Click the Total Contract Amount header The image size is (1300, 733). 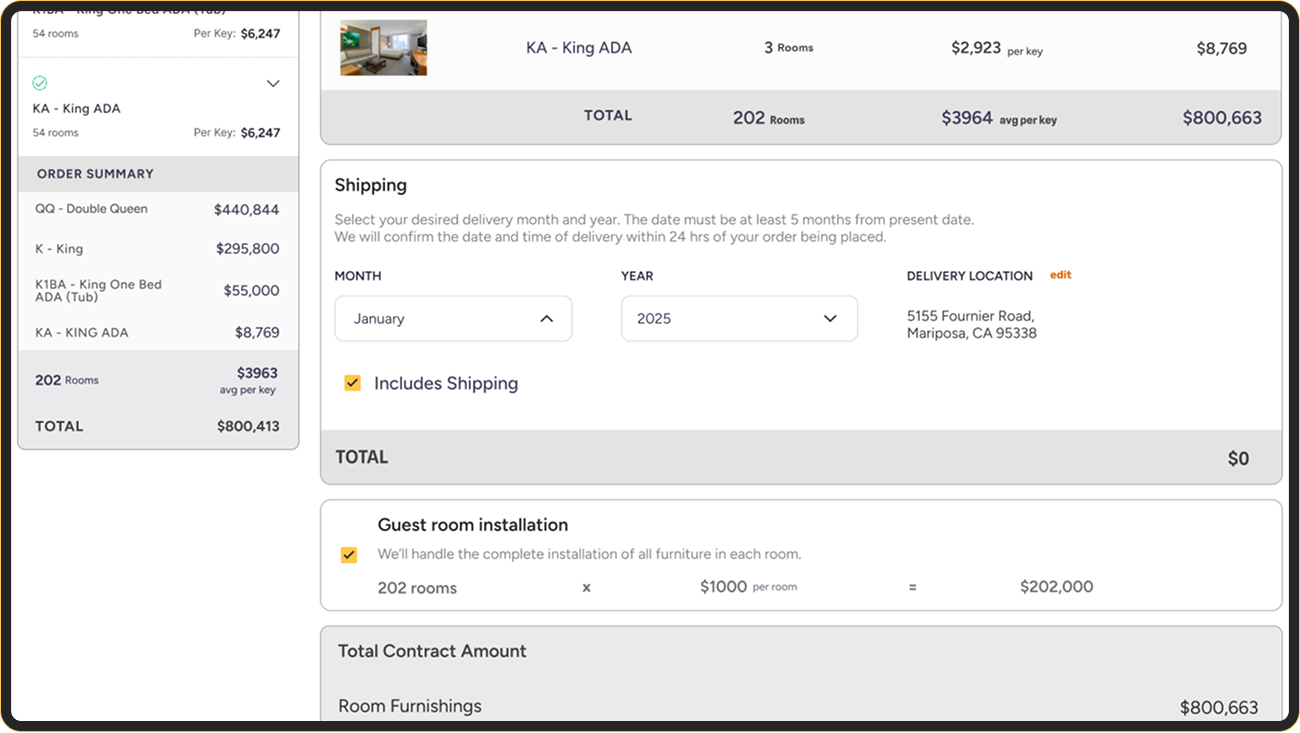(432, 651)
